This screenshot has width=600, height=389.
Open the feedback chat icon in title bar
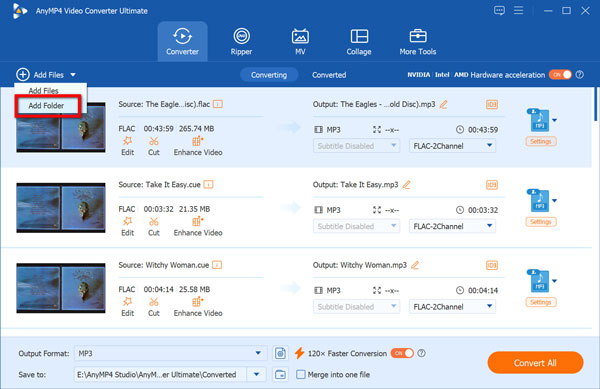499,11
